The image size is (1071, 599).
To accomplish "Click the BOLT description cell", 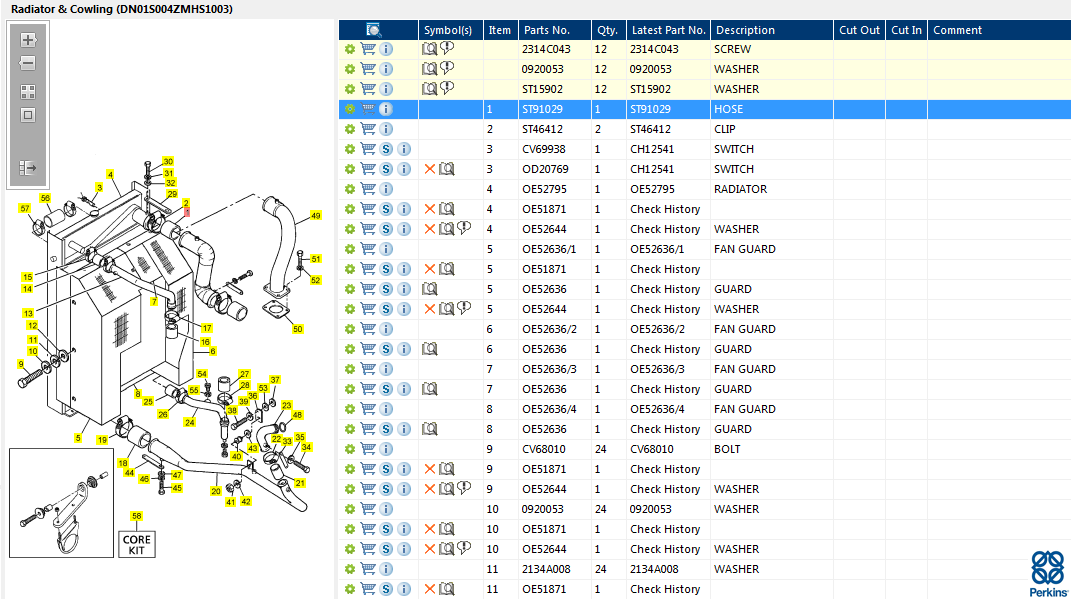I will (727, 449).
